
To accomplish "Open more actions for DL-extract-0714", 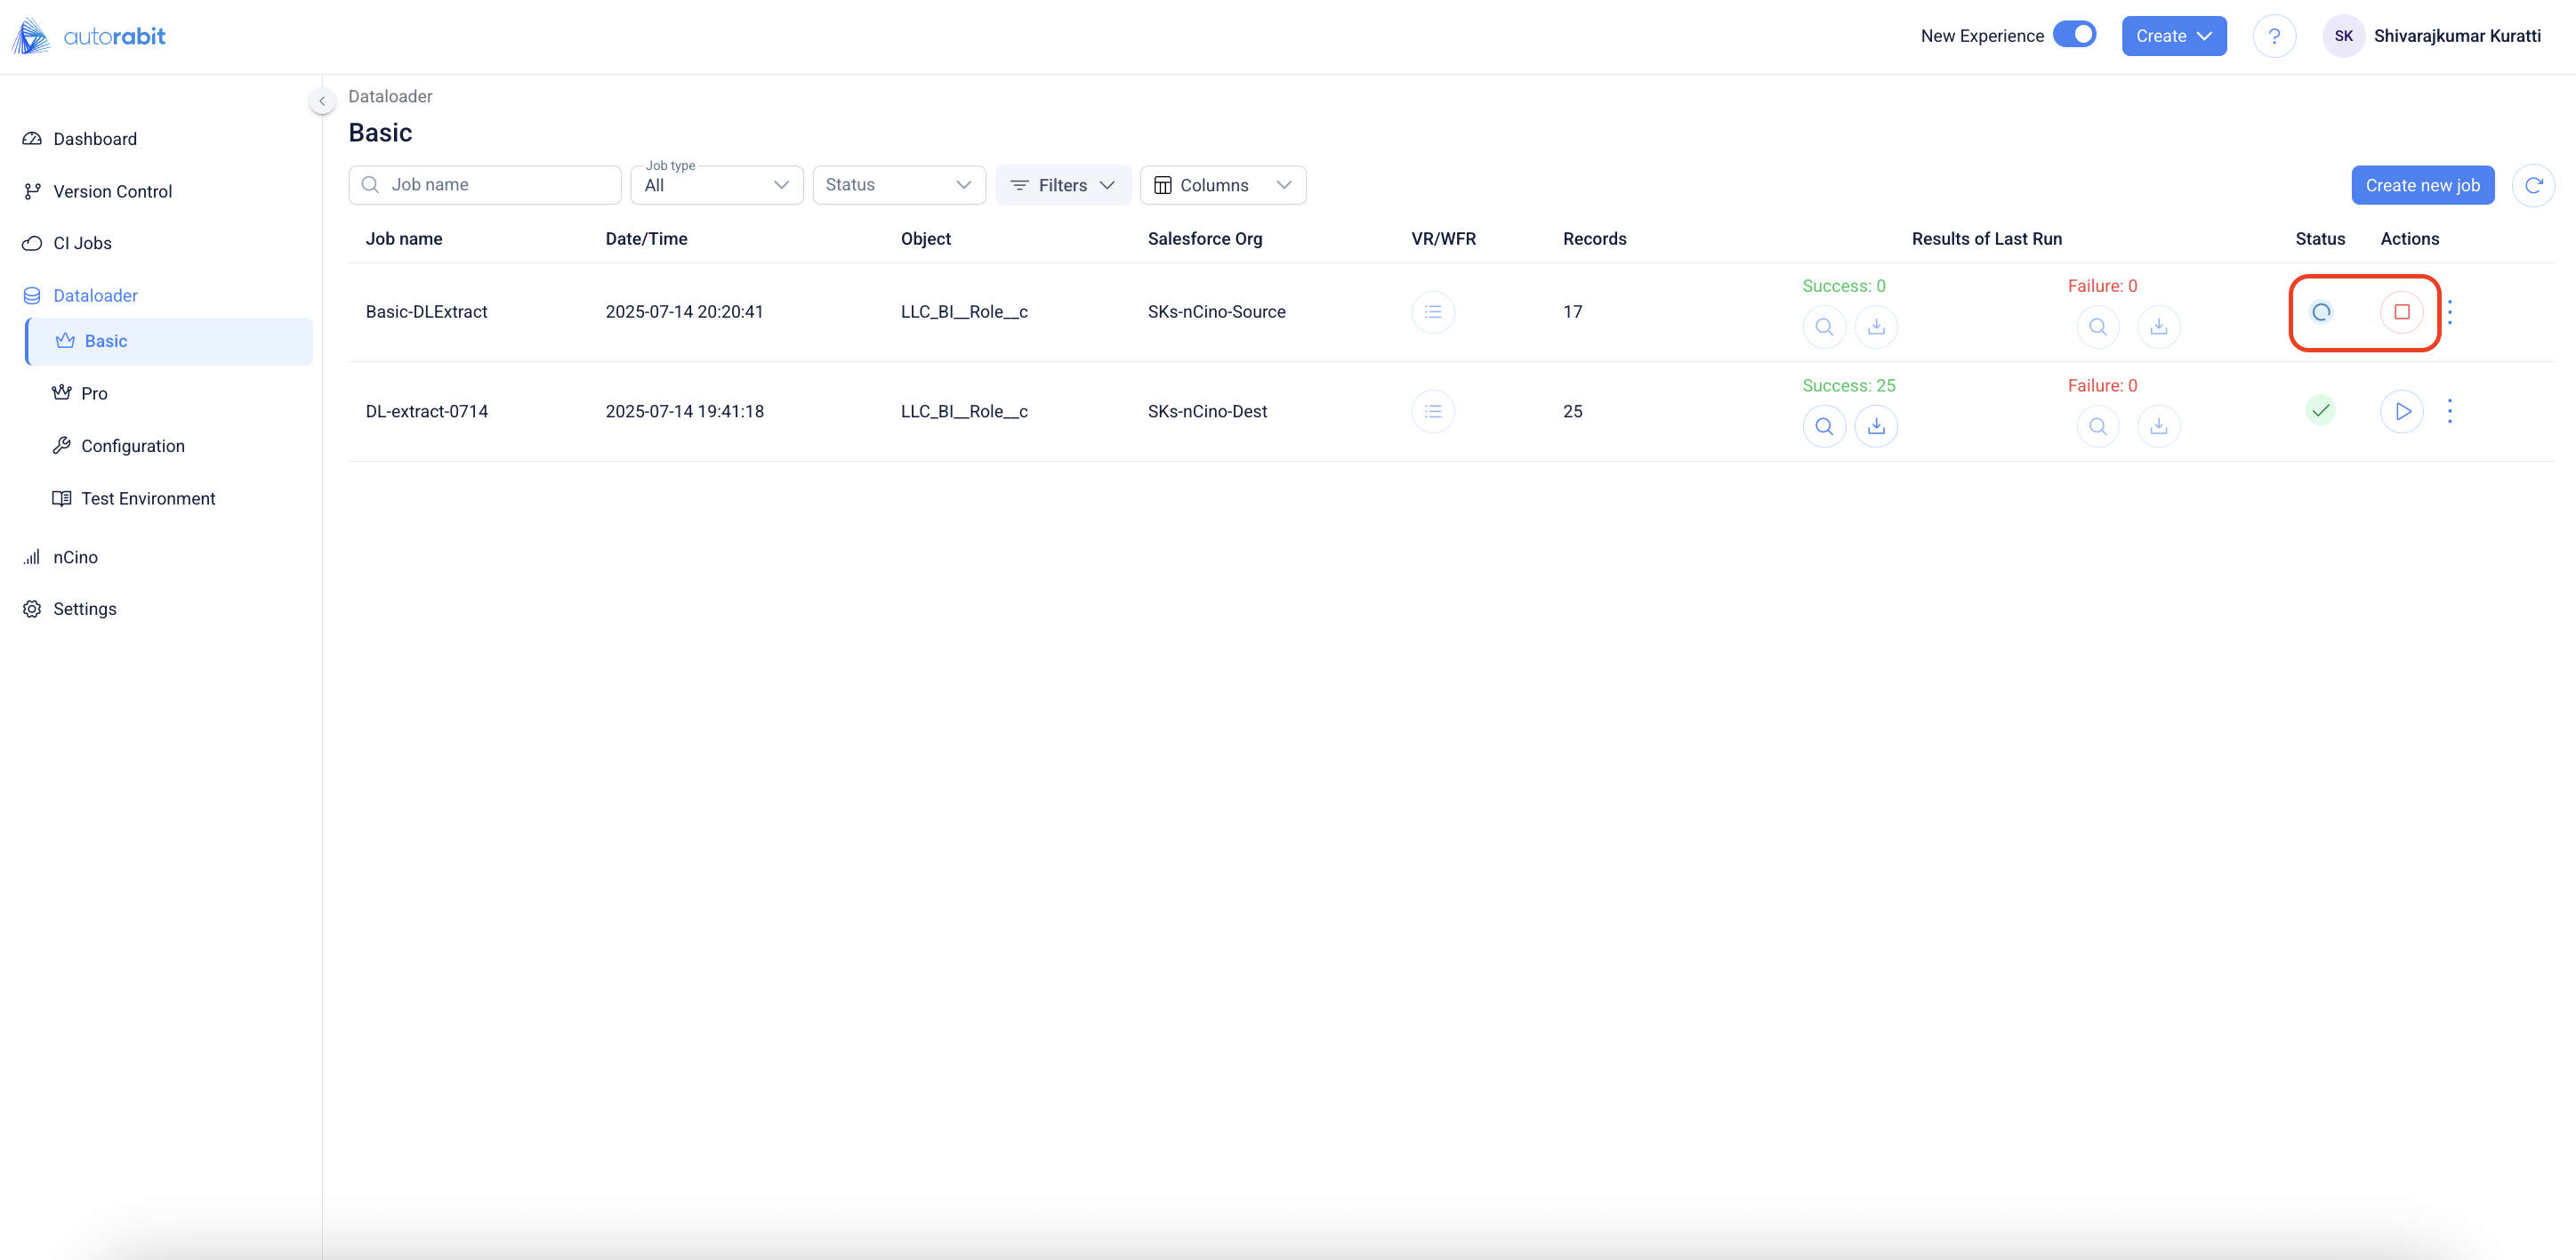I will click(2449, 411).
